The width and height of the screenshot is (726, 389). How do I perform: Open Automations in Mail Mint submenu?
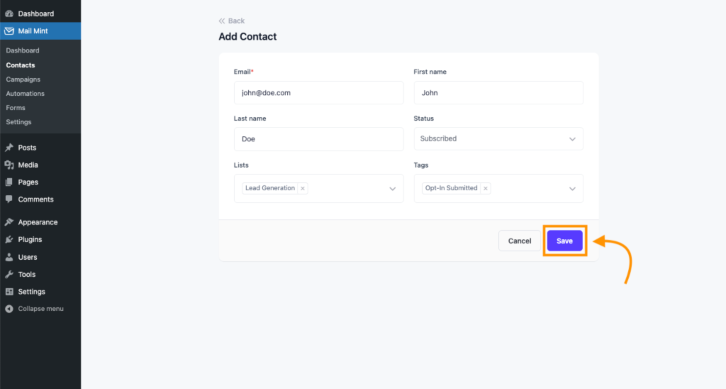click(25, 94)
